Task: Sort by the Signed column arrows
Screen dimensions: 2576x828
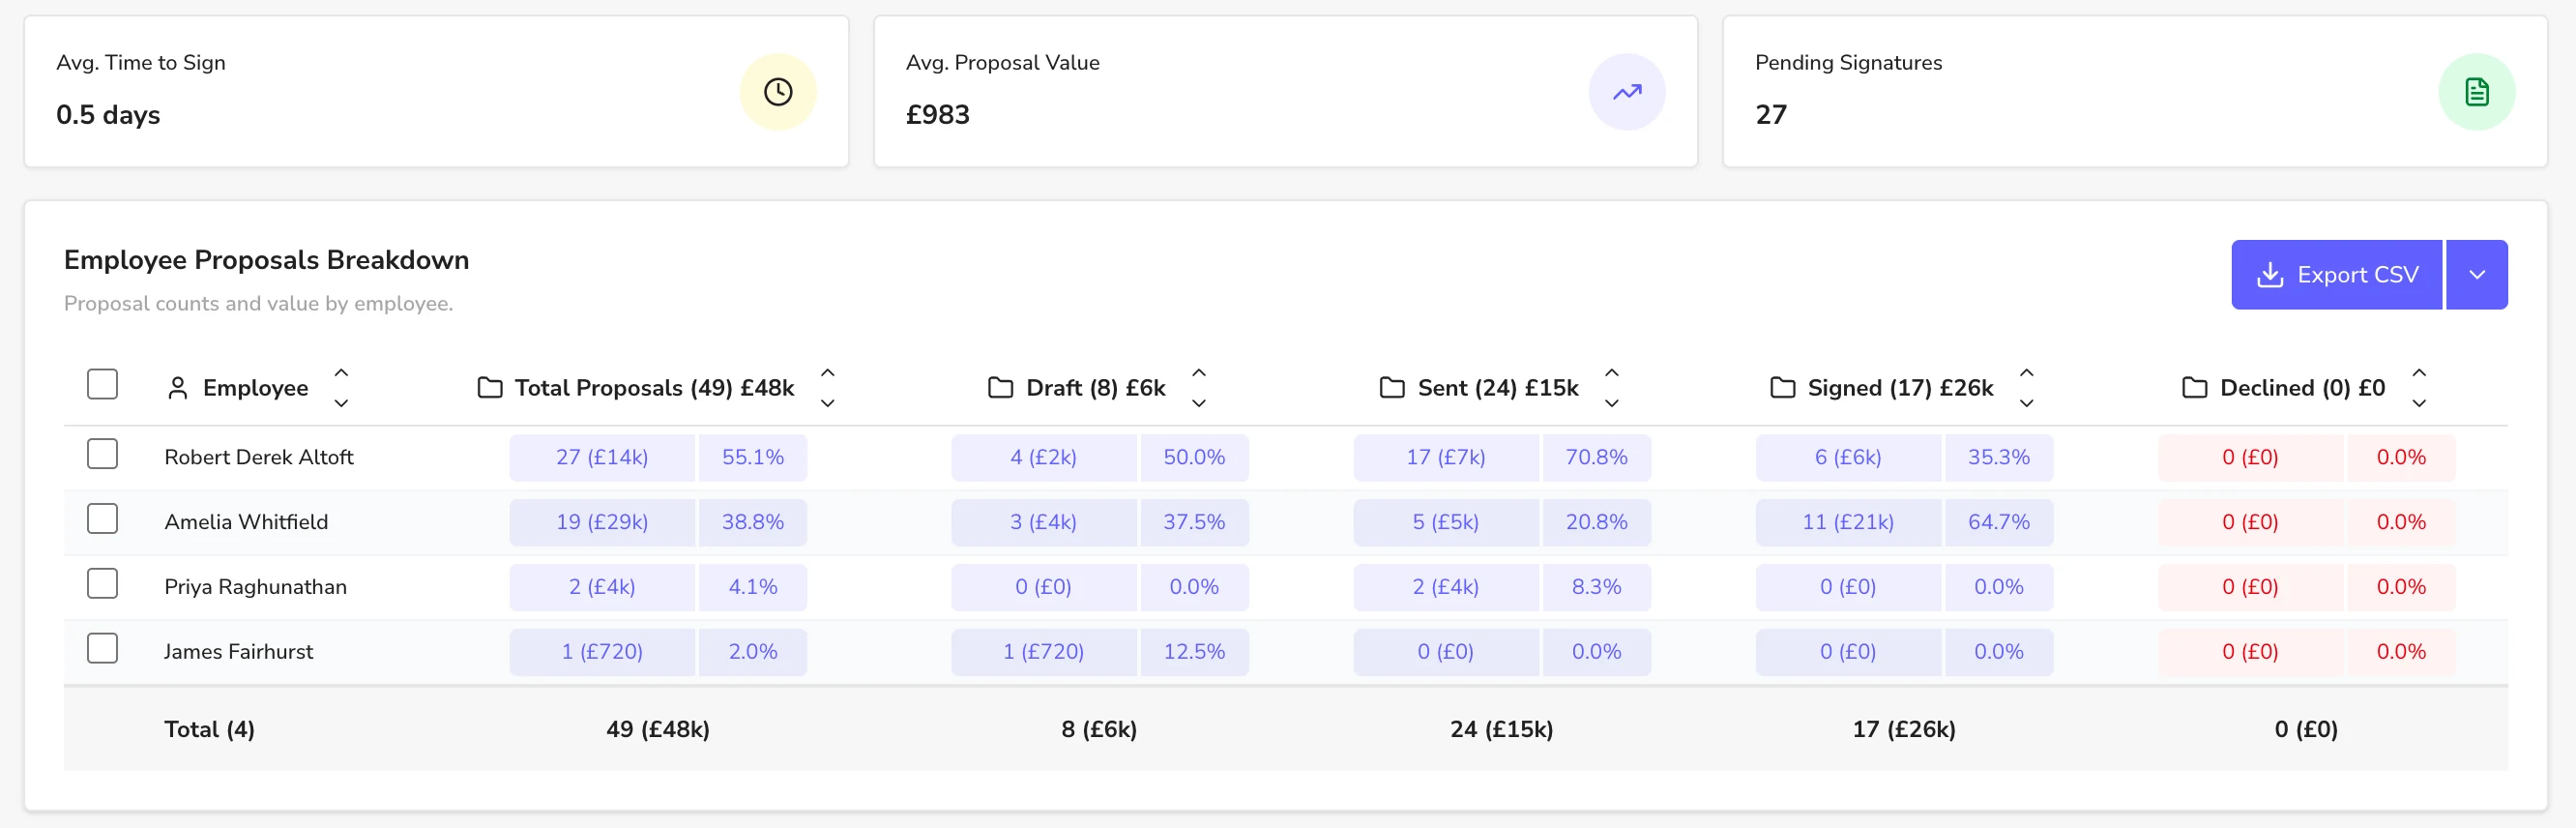Action: [x=2026, y=388]
